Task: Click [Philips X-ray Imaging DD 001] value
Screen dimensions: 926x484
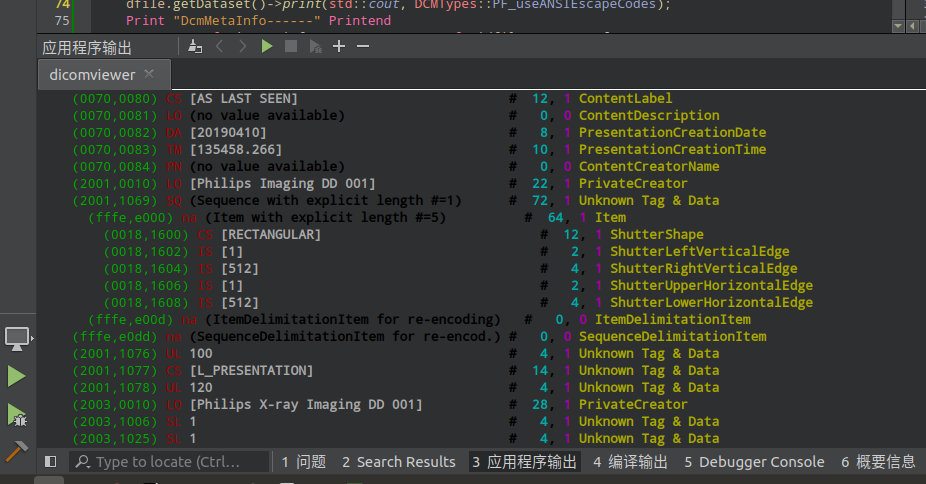Action: (306, 405)
